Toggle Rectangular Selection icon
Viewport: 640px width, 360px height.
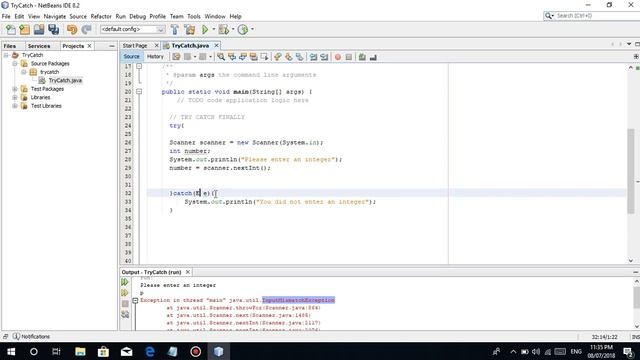coord(264,57)
